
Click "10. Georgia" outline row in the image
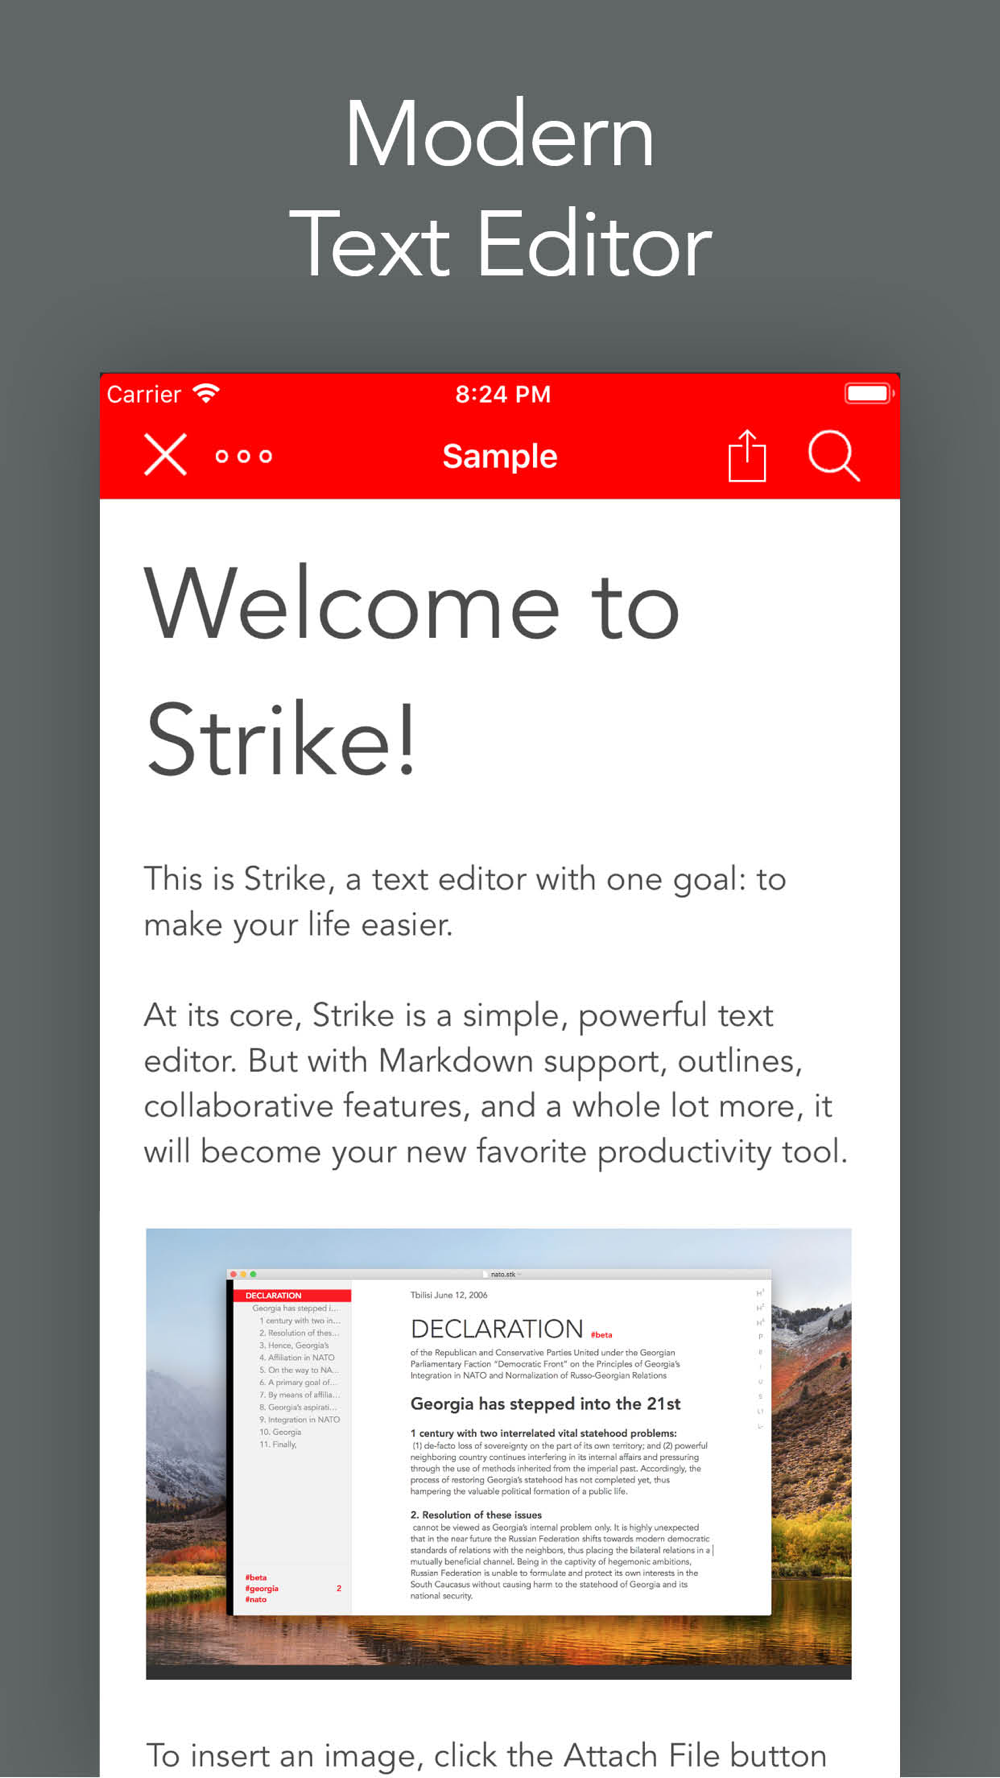(x=280, y=1432)
